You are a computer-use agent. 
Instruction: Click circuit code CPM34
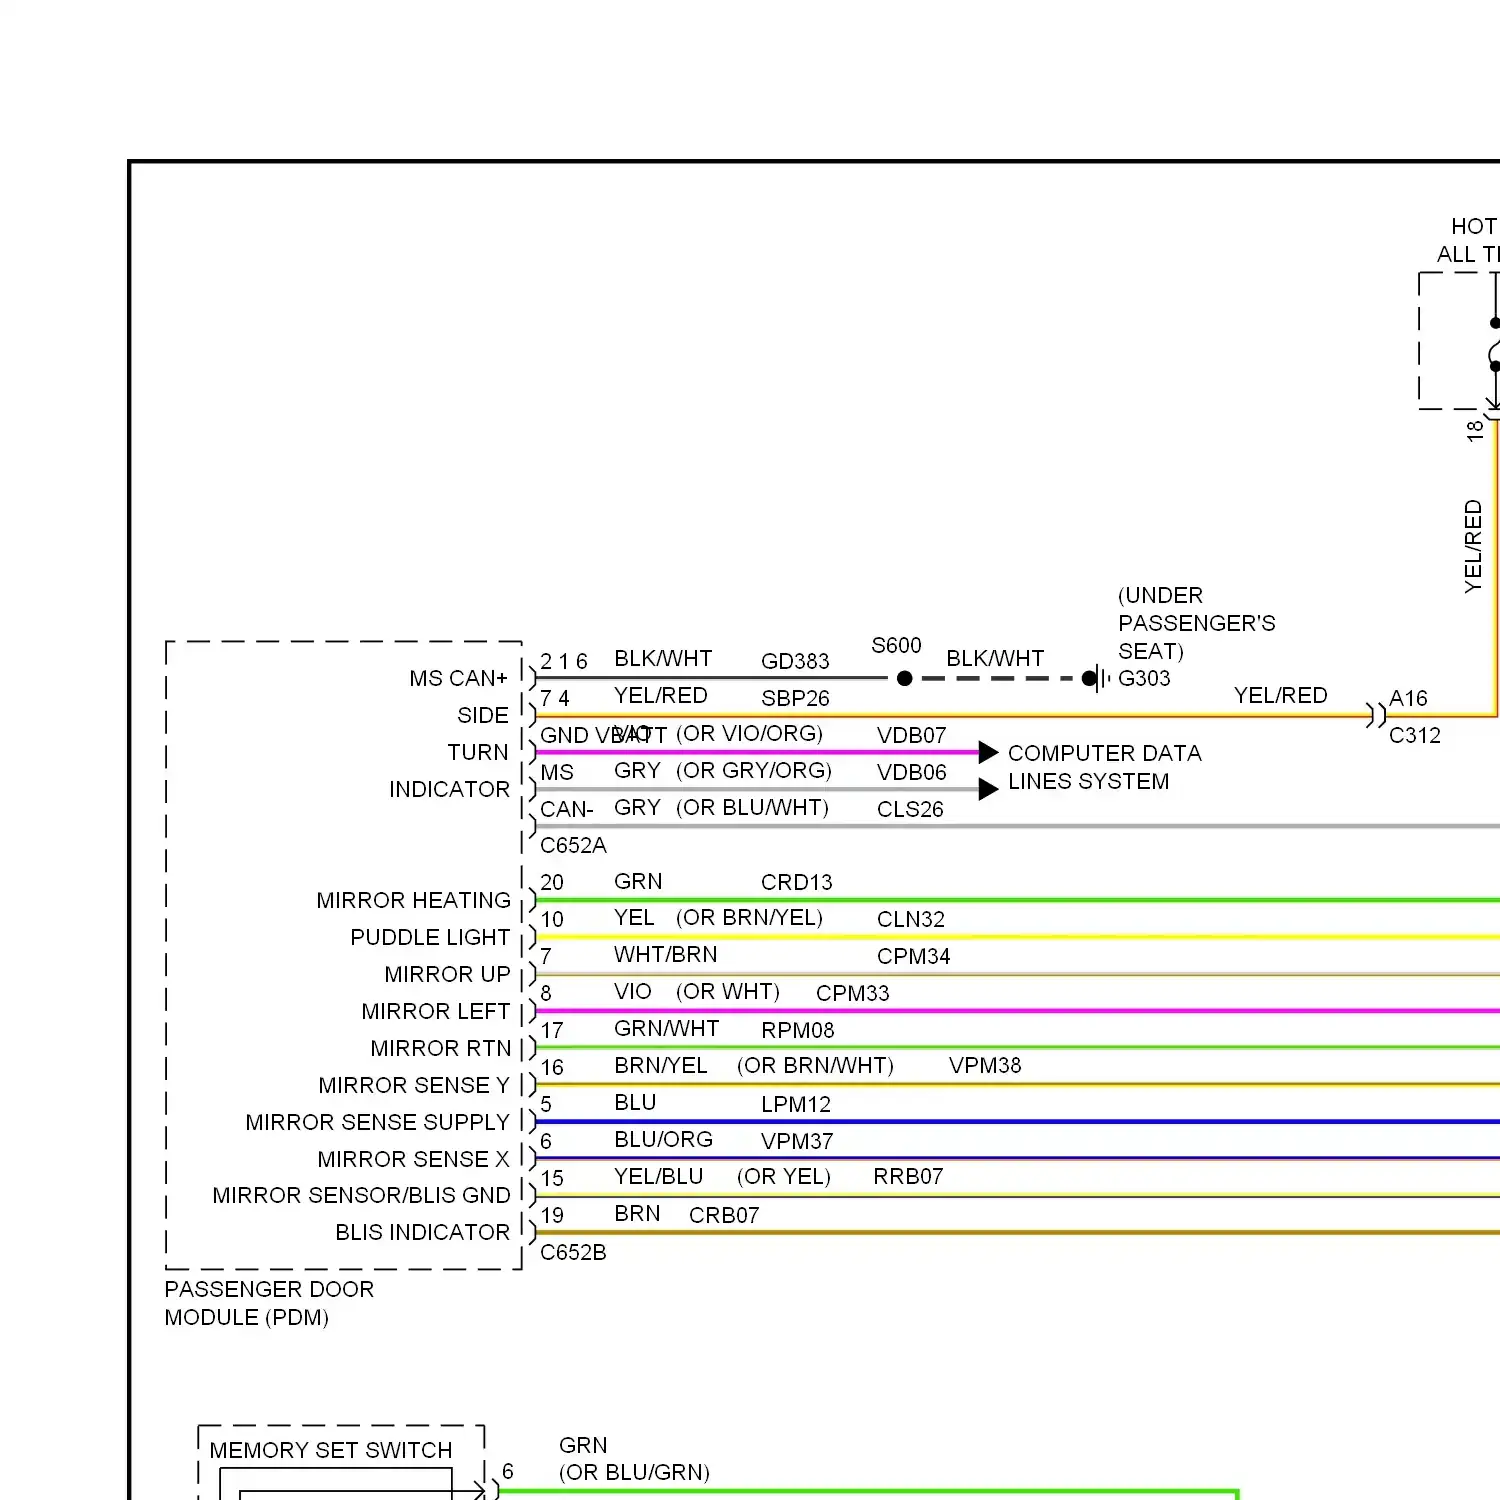(913, 956)
